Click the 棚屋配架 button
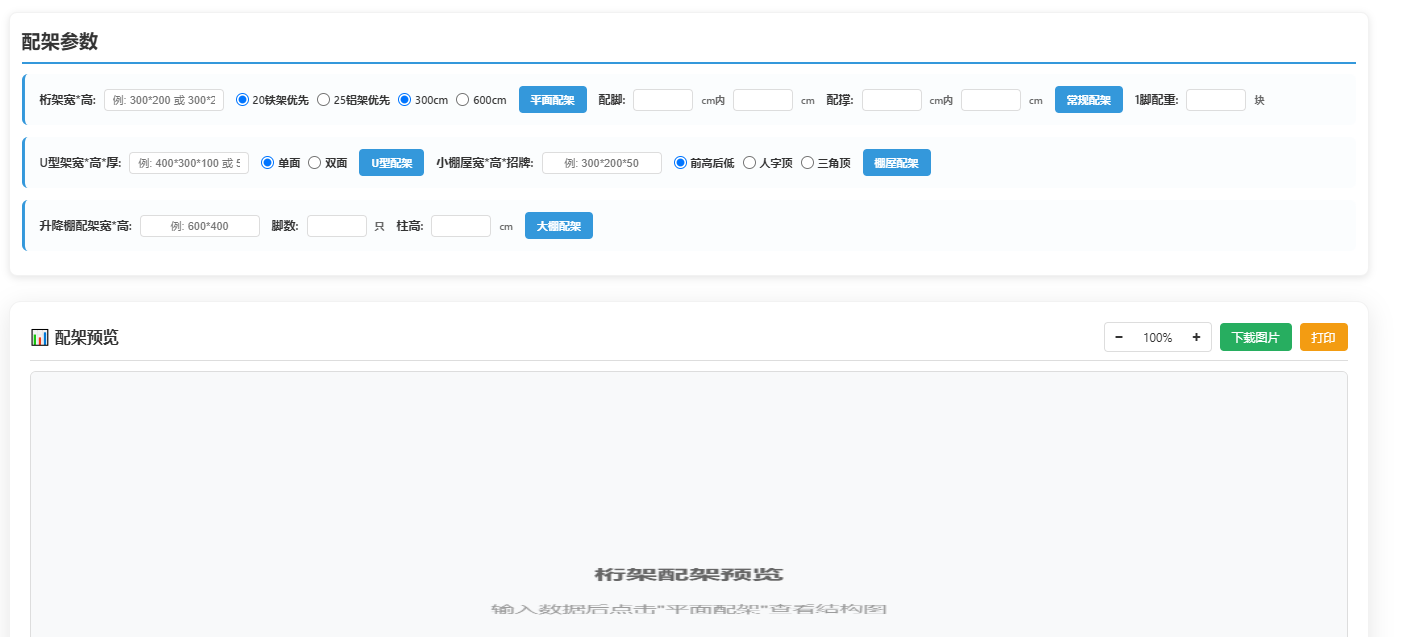Screen dimensions: 1410x637 pos(896,163)
